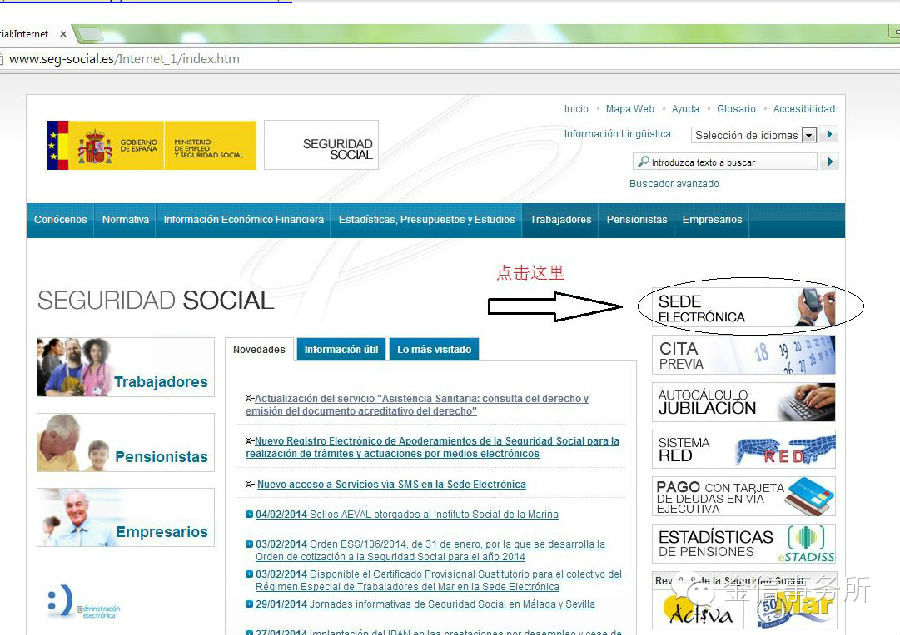Open the Trabajadores image banner on the left
The image size is (900, 635).
(x=126, y=367)
